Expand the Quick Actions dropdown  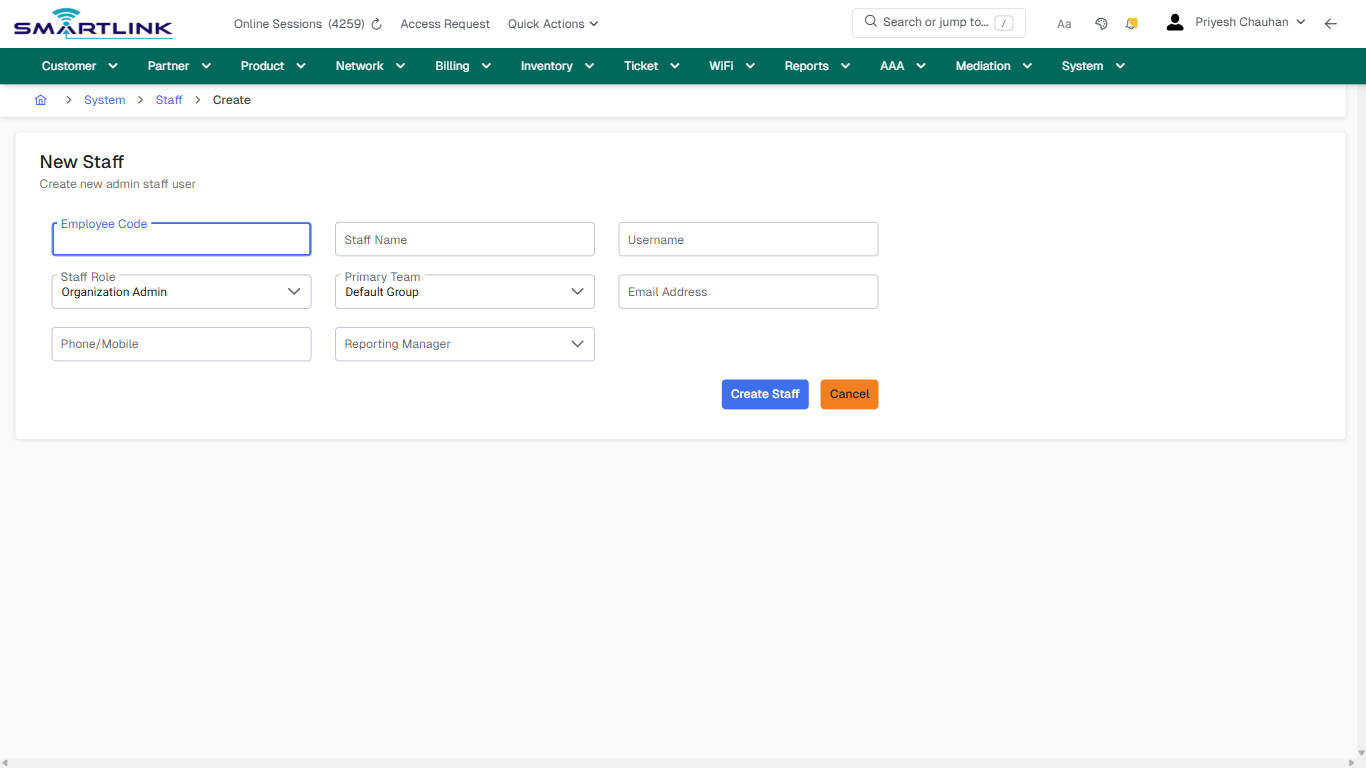click(552, 23)
